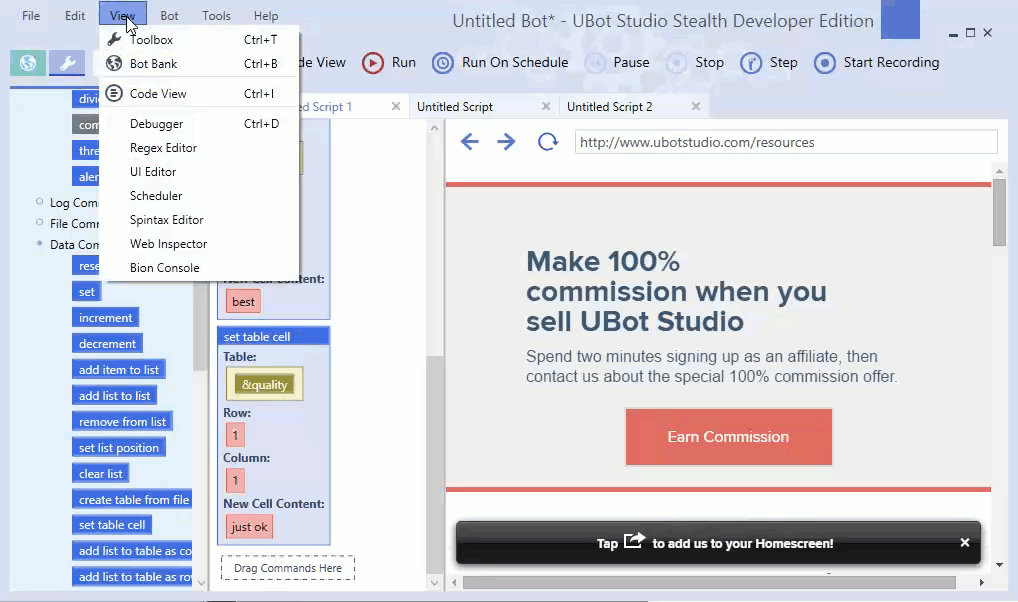The width and height of the screenshot is (1018, 602).
Task: Click the Drag Commands Here area
Action: click(288, 568)
